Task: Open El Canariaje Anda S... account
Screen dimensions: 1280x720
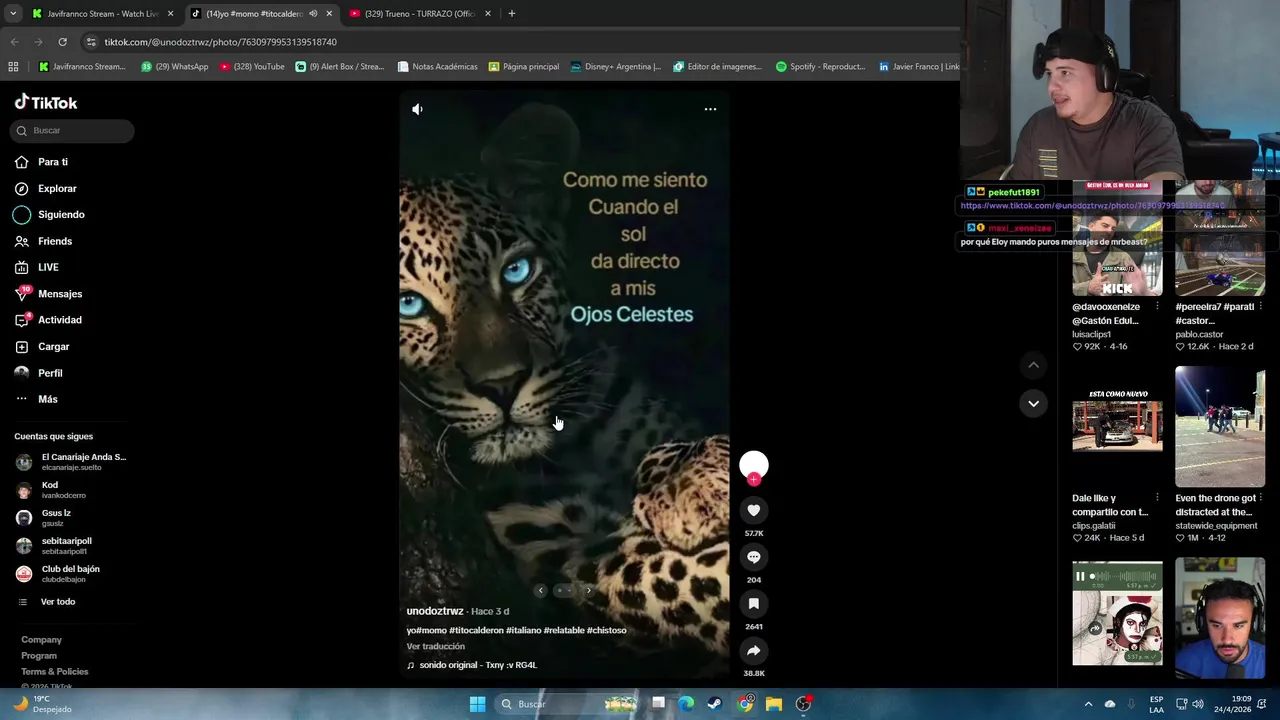Action: coord(72,462)
